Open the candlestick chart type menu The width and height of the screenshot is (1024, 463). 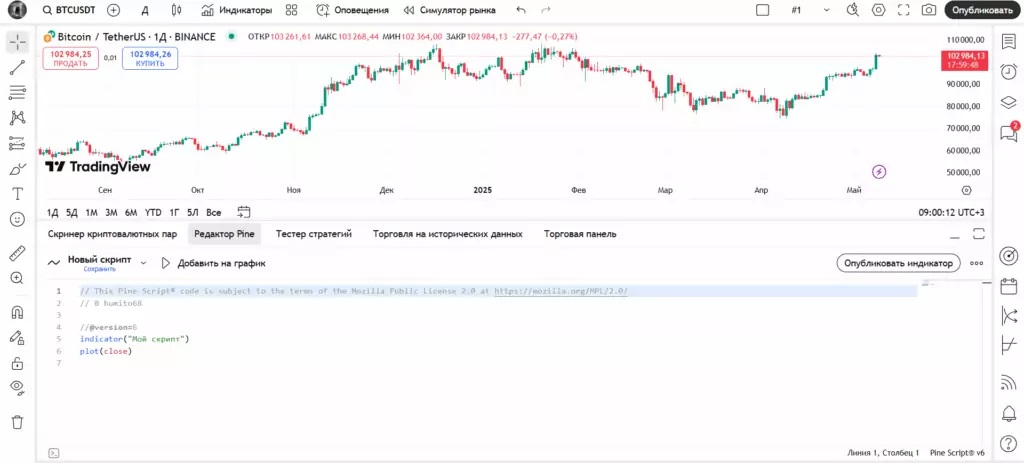(176, 10)
